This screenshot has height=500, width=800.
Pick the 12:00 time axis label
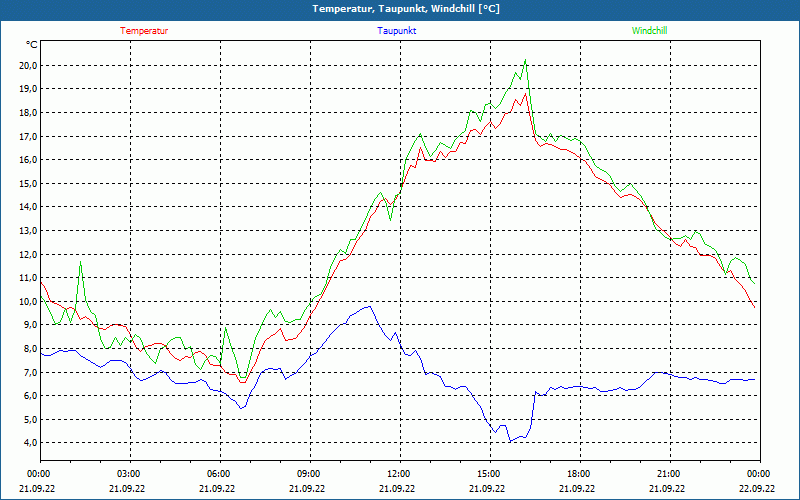click(399, 474)
